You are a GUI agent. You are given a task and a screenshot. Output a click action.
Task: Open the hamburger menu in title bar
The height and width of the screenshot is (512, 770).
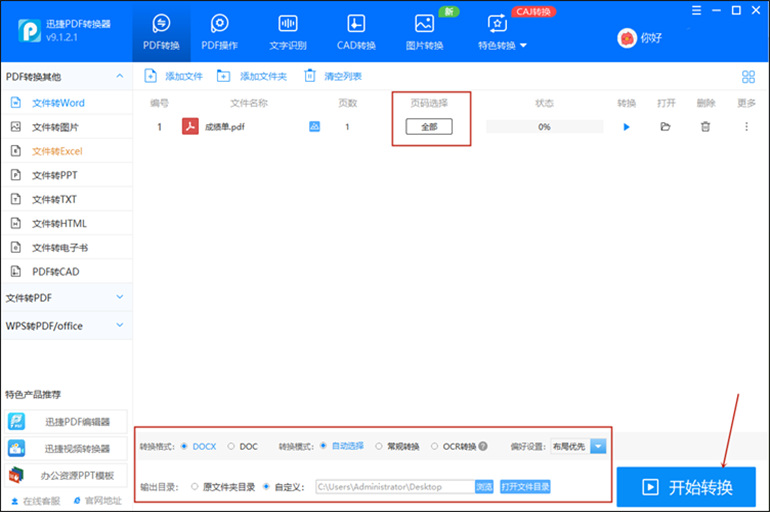coord(696,10)
